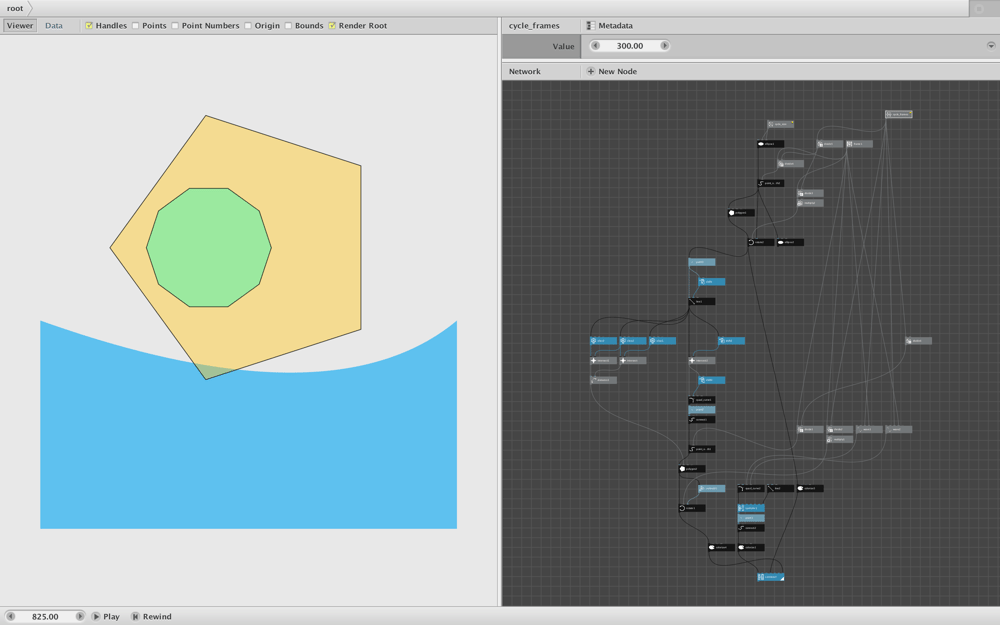
Task: Step the frame number forward
Action: coord(80,617)
